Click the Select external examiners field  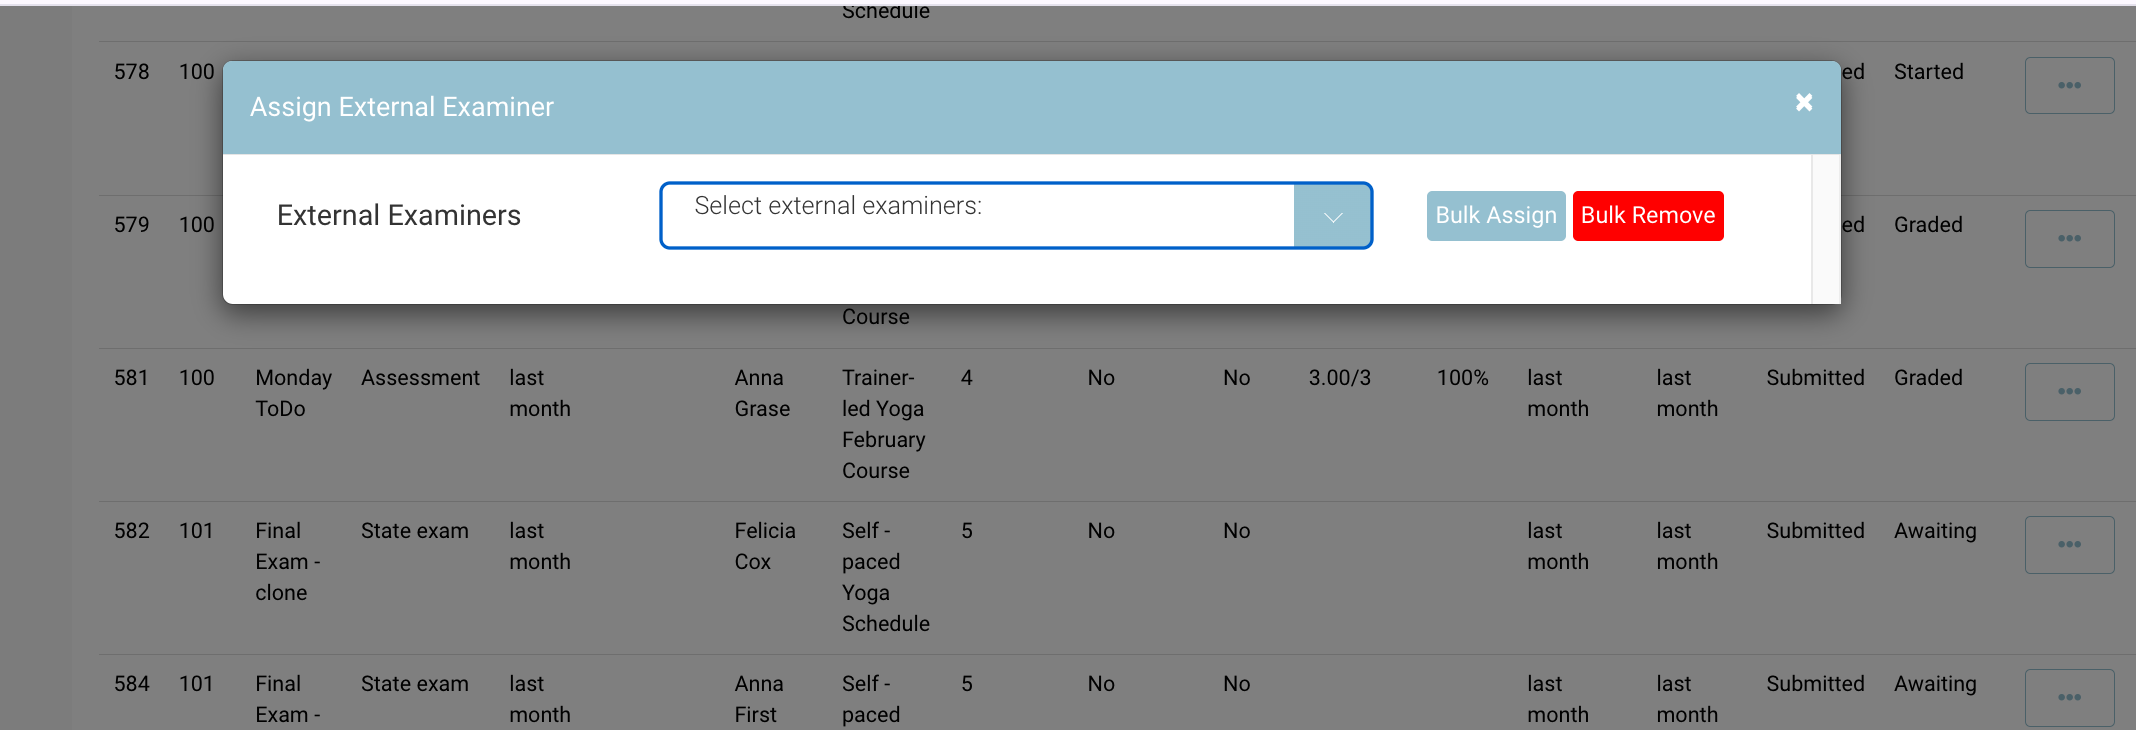pyautogui.click(x=977, y=216)
